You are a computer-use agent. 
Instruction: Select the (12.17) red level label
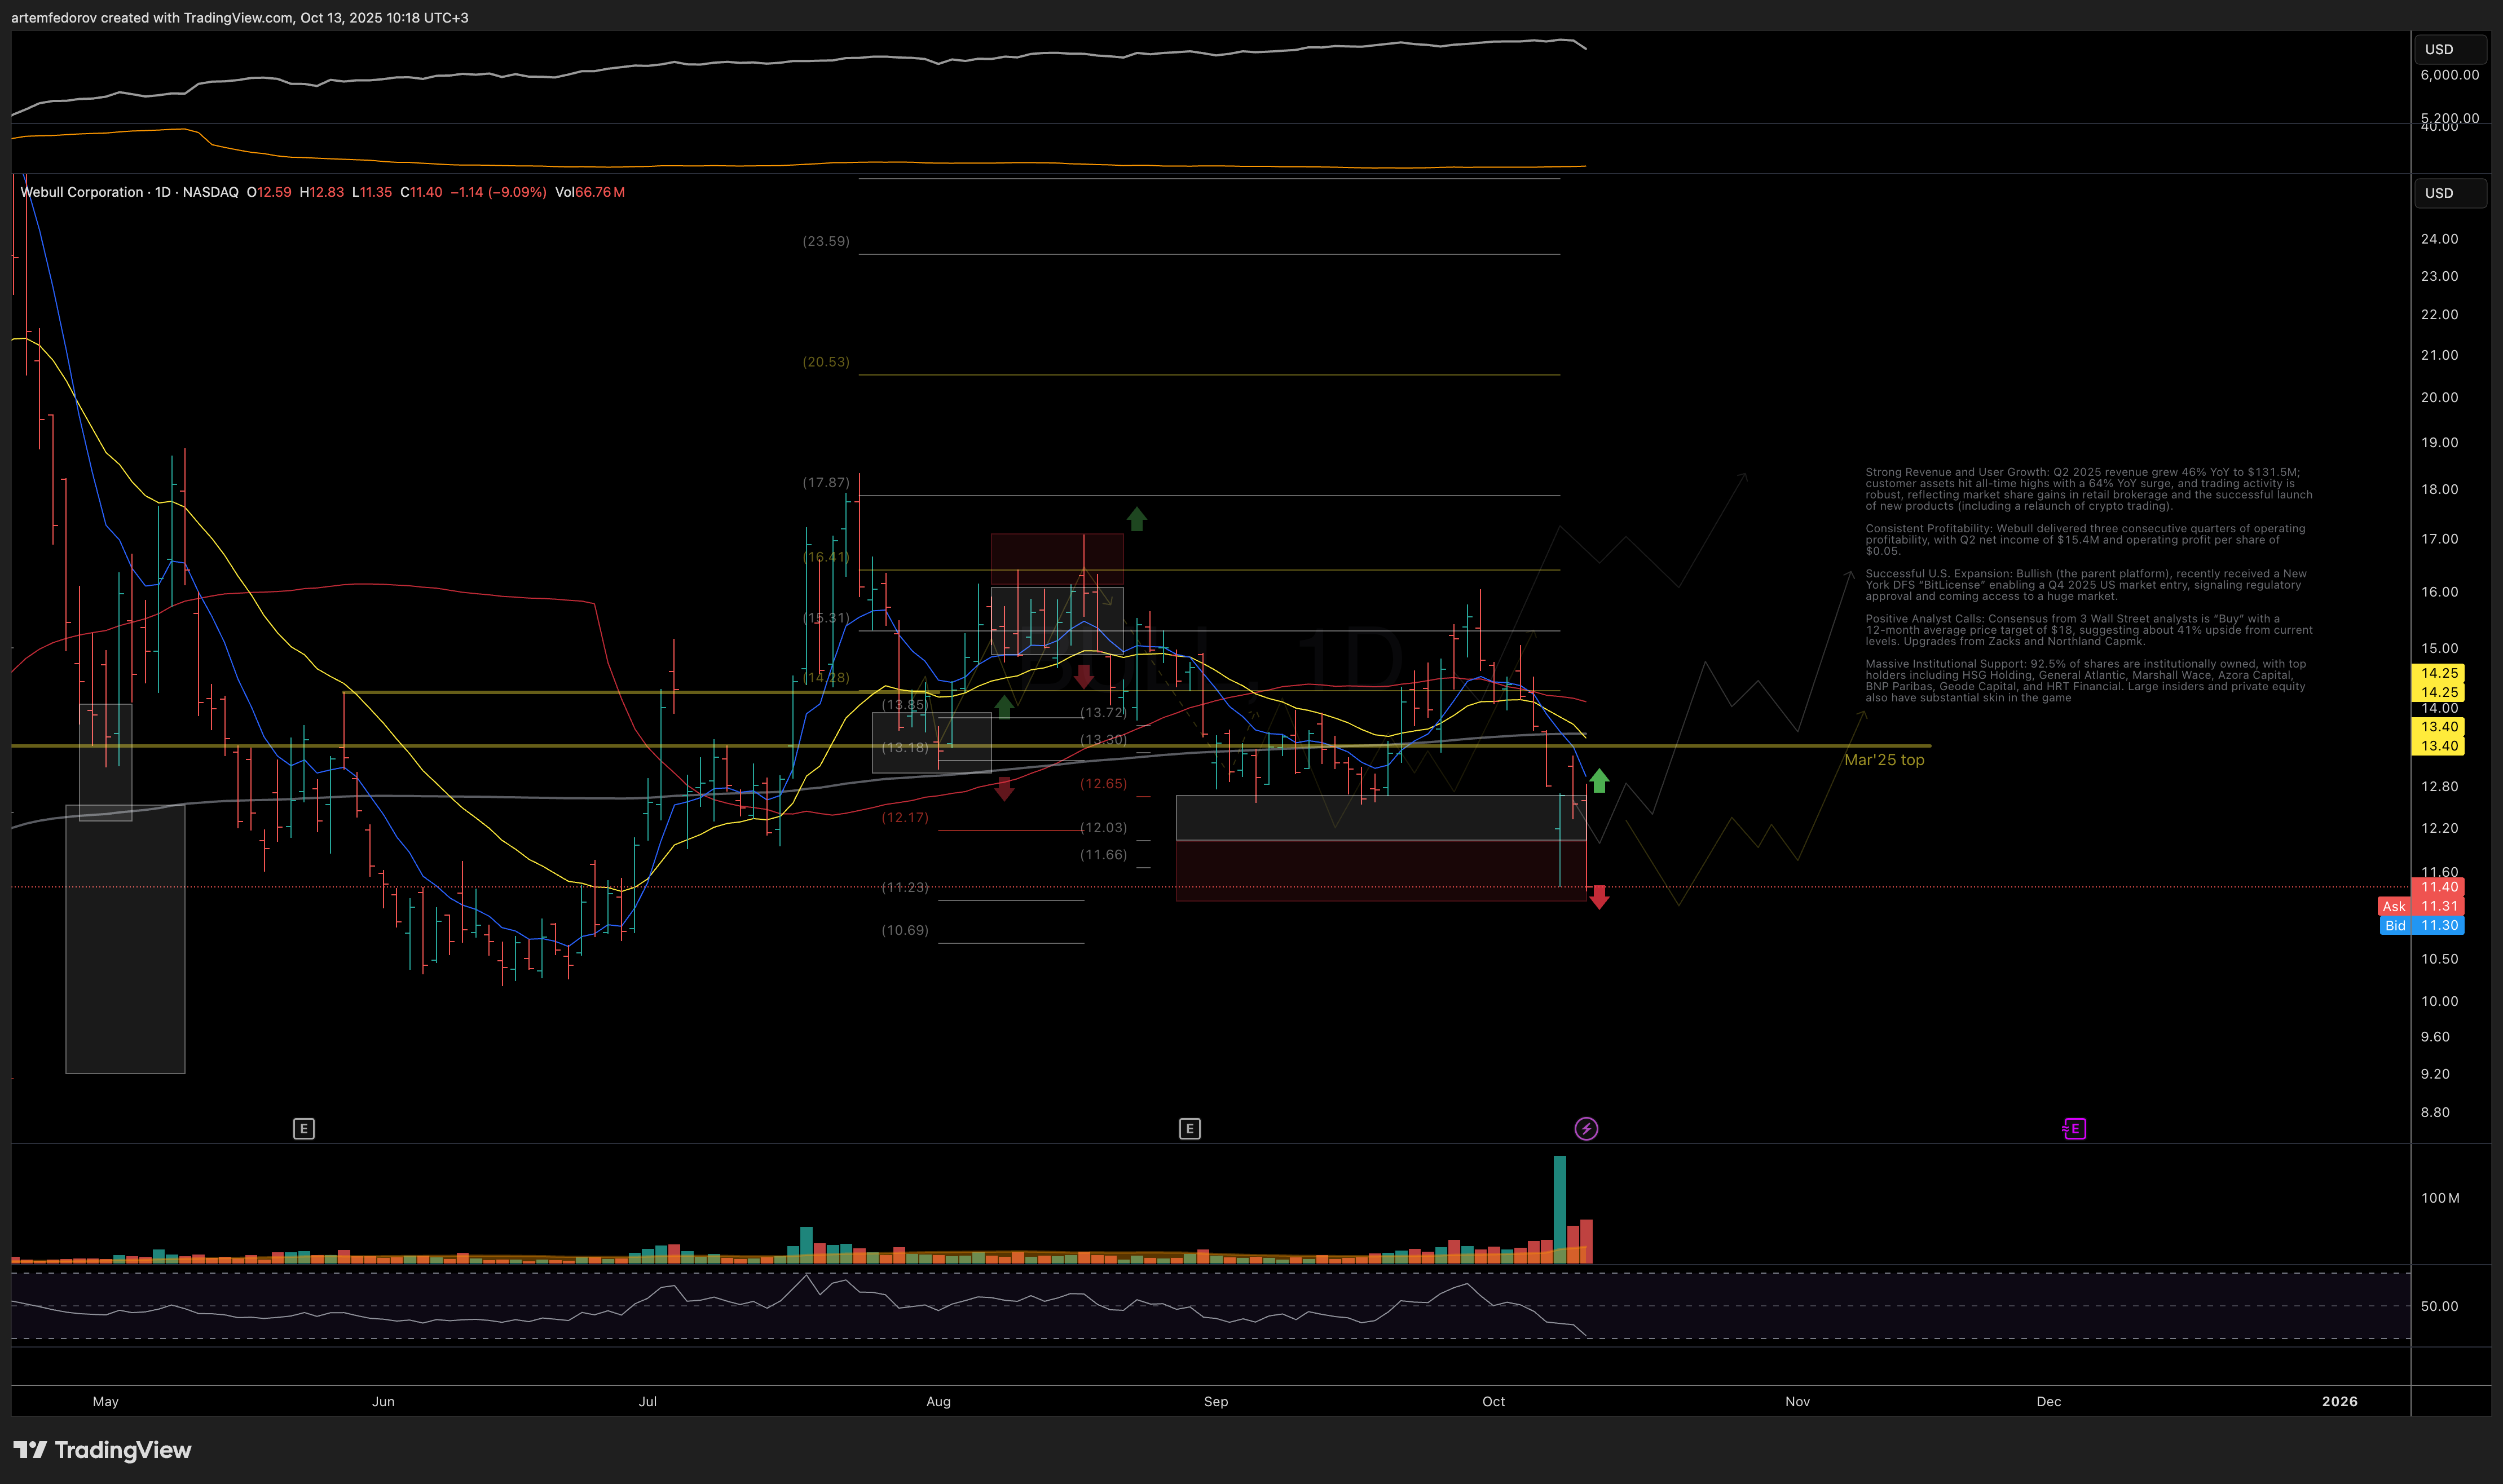tap(905, 817)
